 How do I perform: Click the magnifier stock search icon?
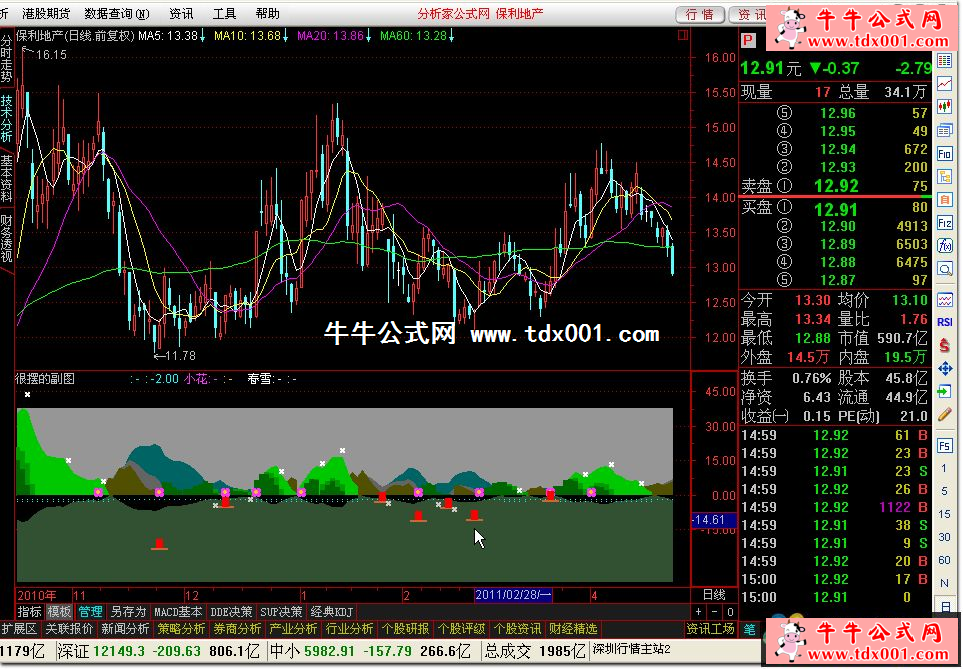[x=945, y=269]
